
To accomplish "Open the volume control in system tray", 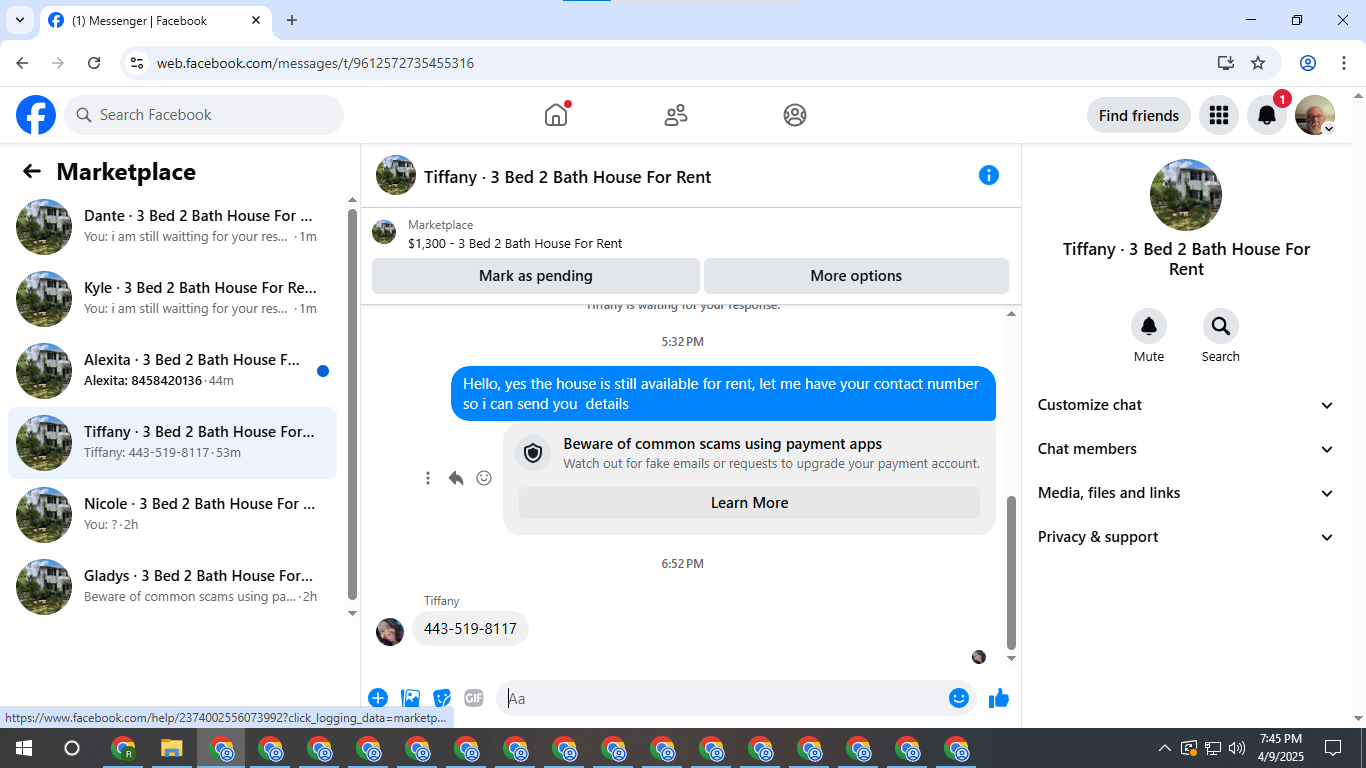I will [x=1237, y=748].
